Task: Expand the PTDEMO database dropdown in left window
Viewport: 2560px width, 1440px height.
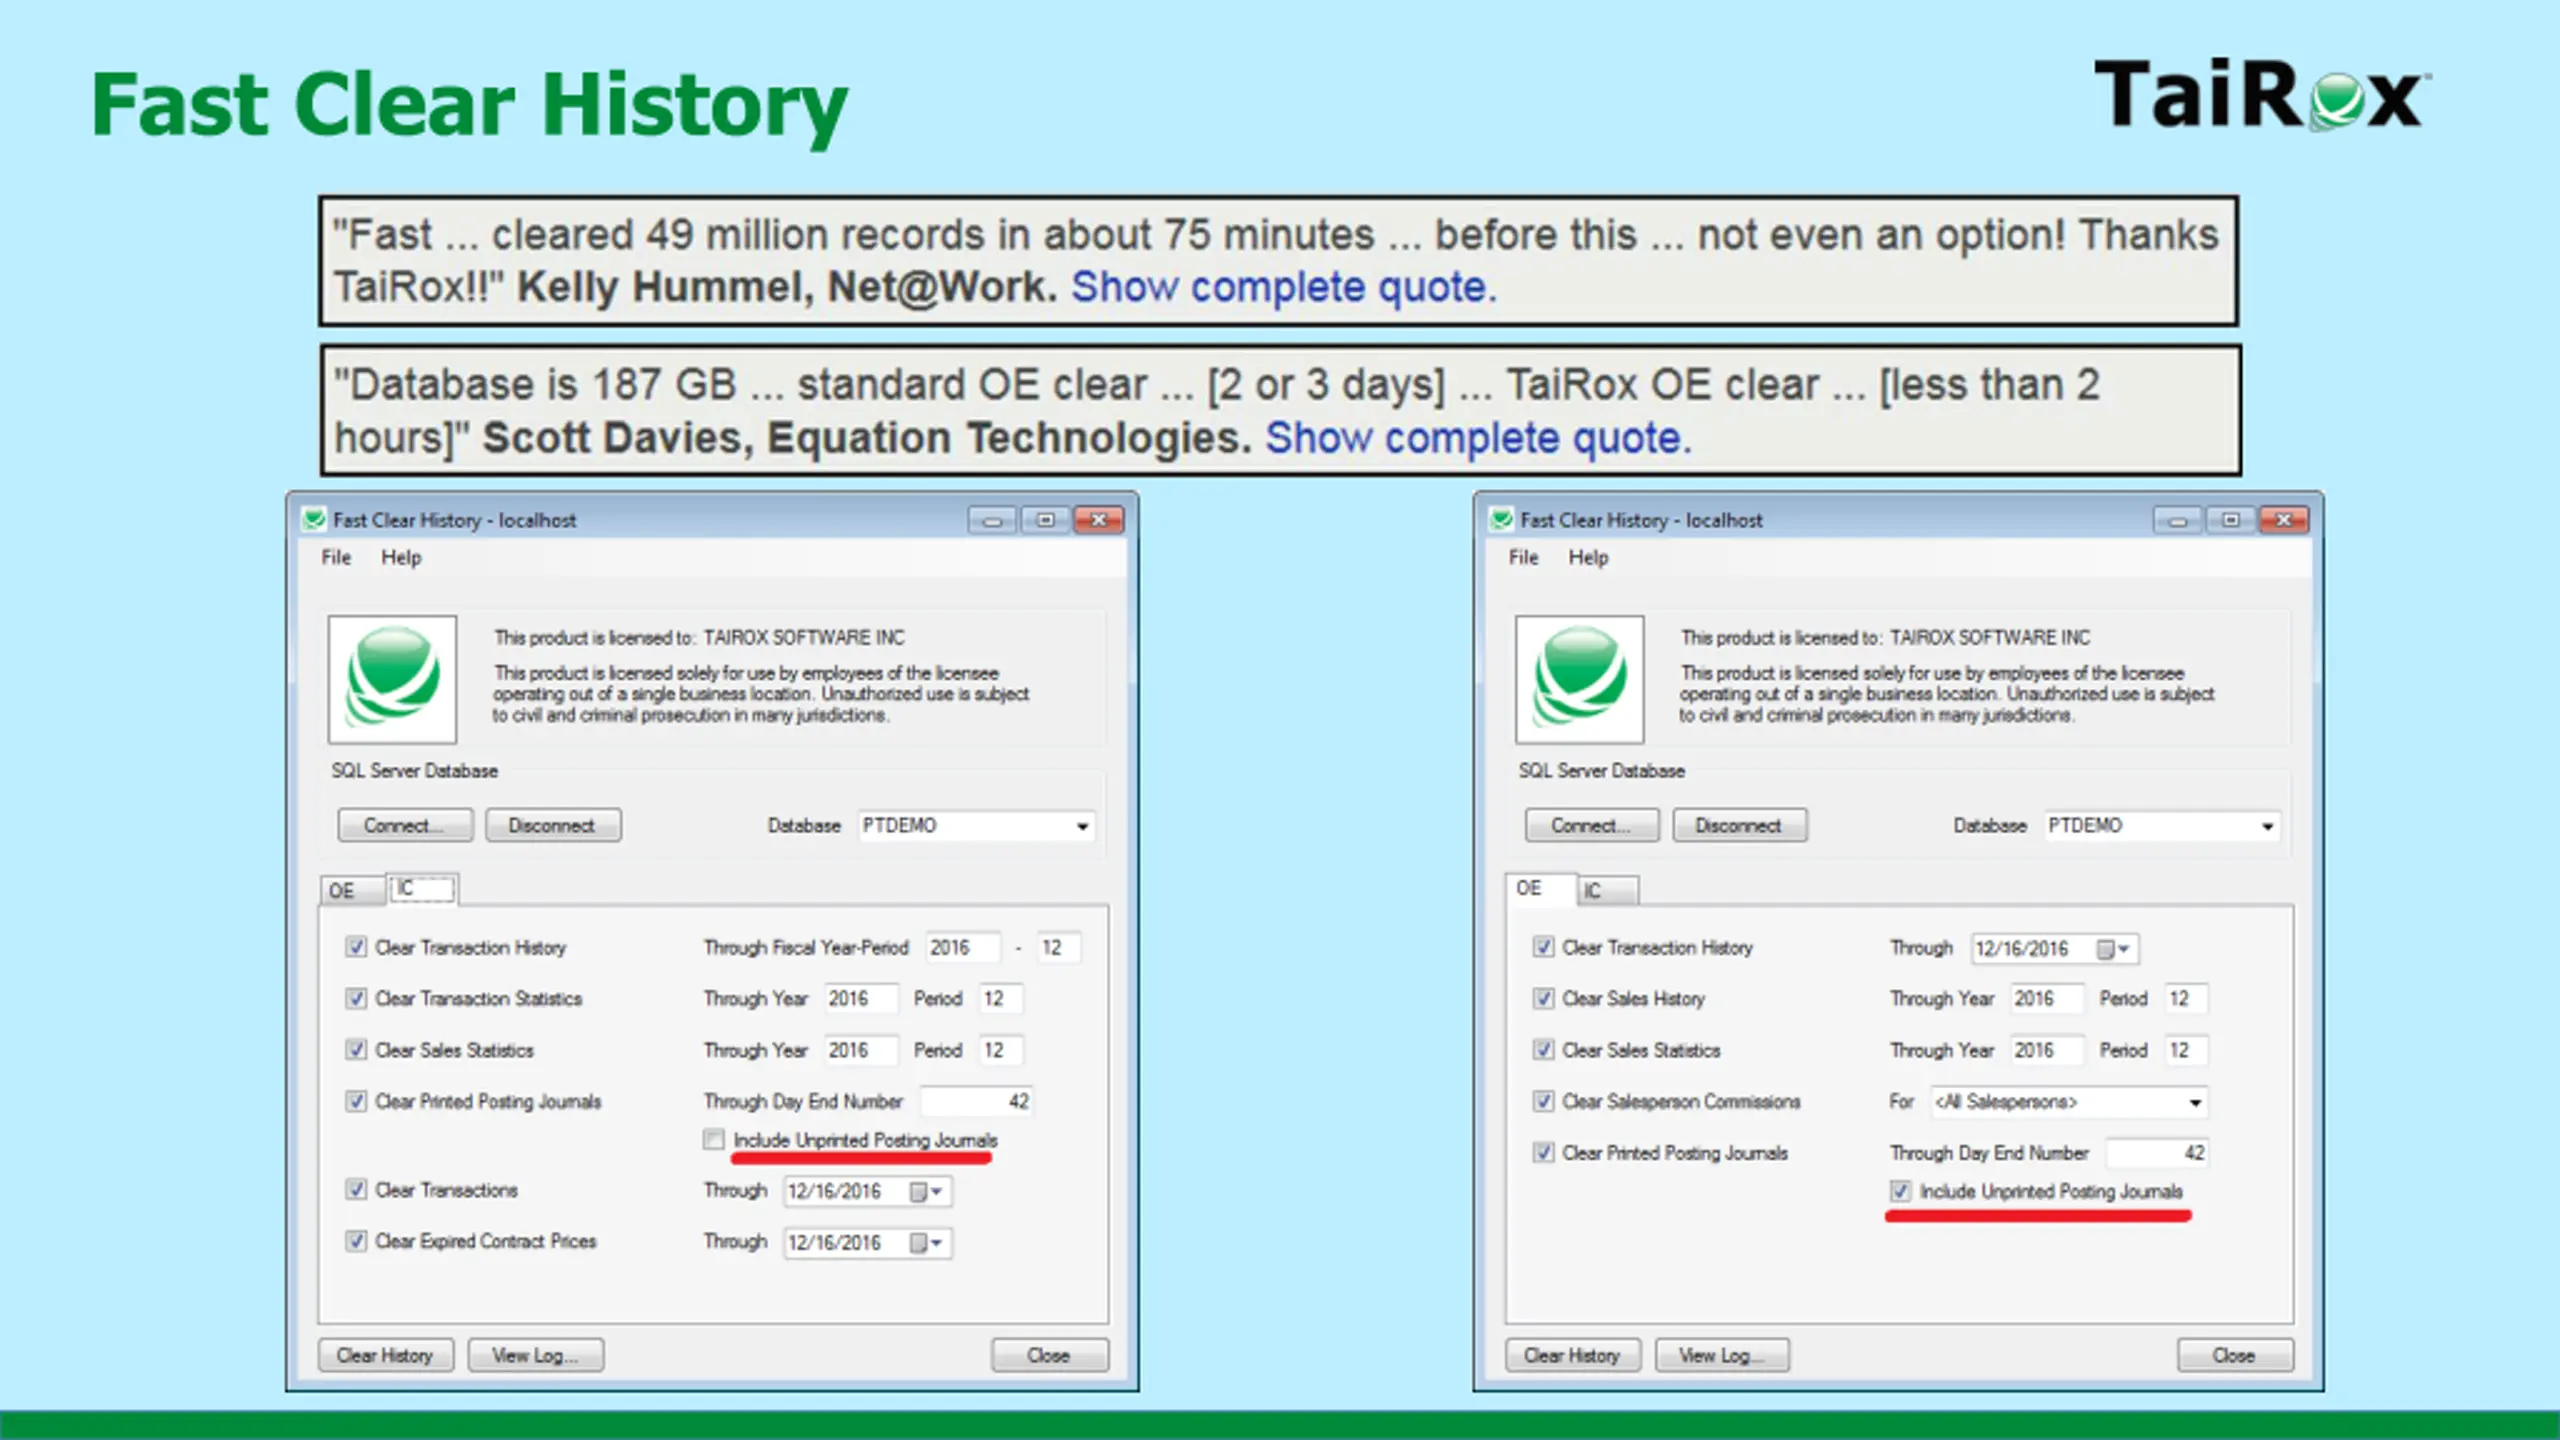Action: pyautogui.click(x=1082, y=826)
